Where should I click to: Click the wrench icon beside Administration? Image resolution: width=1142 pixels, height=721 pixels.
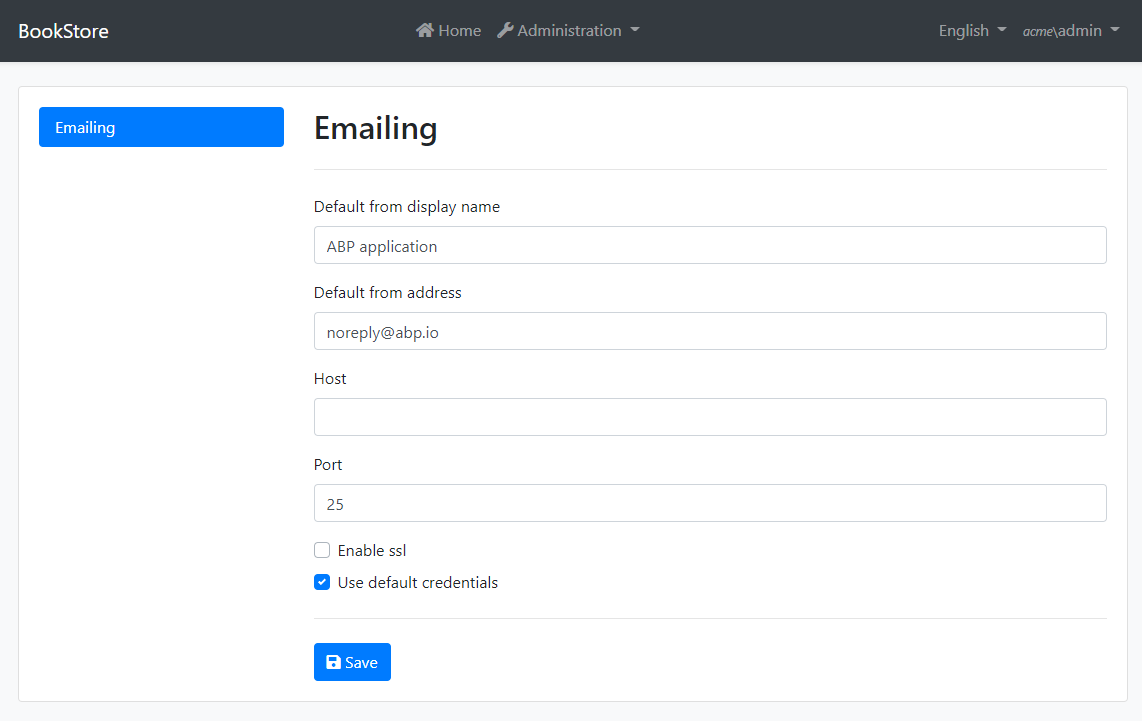coord(505,31)
